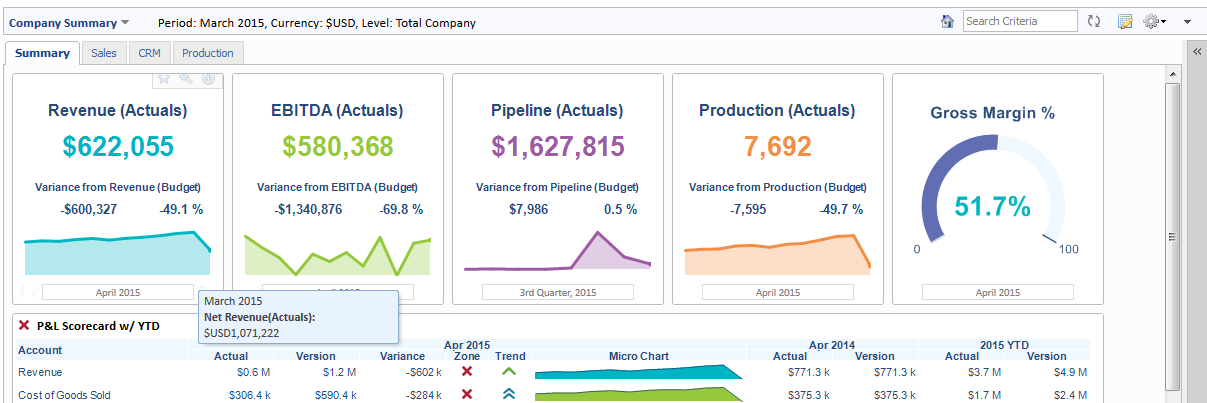This screenshot has height=403, width=1207.
Task: Click April 2015 period box under Gross Margin
Action: click(998, 292)
